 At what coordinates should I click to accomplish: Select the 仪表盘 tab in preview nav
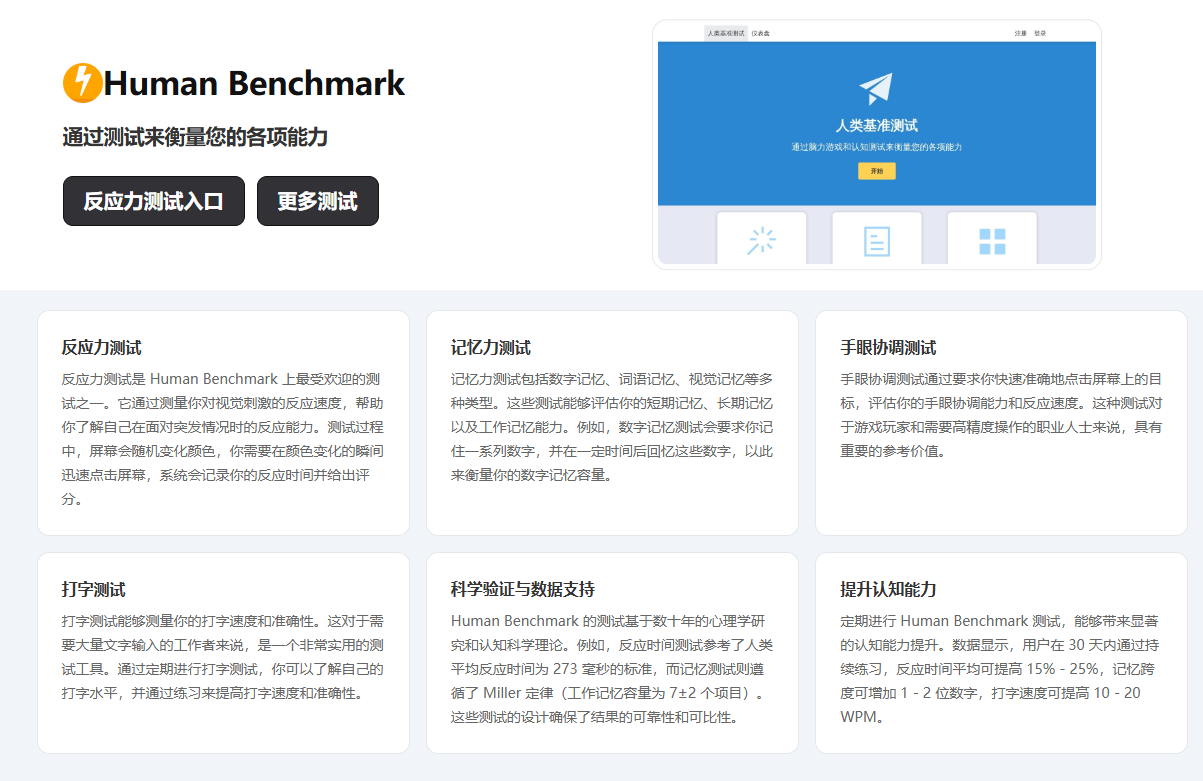(761, 33)
